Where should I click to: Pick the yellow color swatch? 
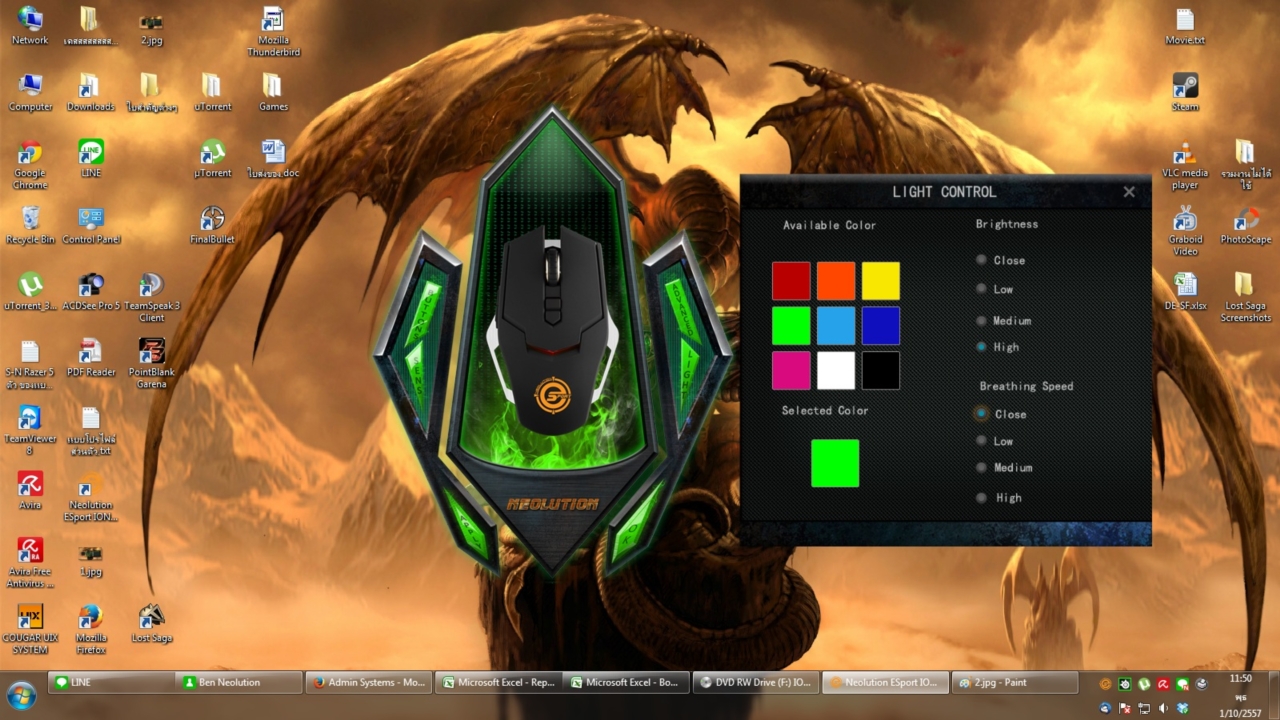coord(881,281)
